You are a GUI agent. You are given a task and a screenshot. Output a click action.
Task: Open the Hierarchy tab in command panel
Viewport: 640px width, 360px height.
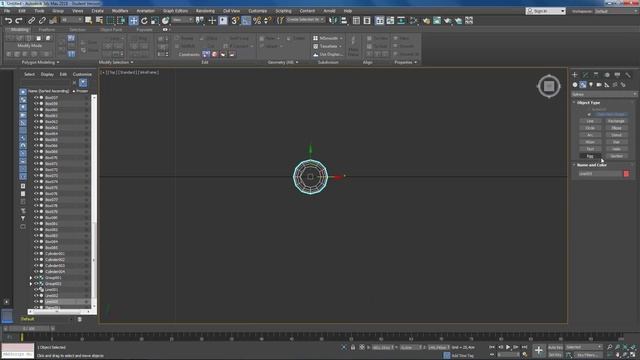pyautogui.click(x=596, y=75)
